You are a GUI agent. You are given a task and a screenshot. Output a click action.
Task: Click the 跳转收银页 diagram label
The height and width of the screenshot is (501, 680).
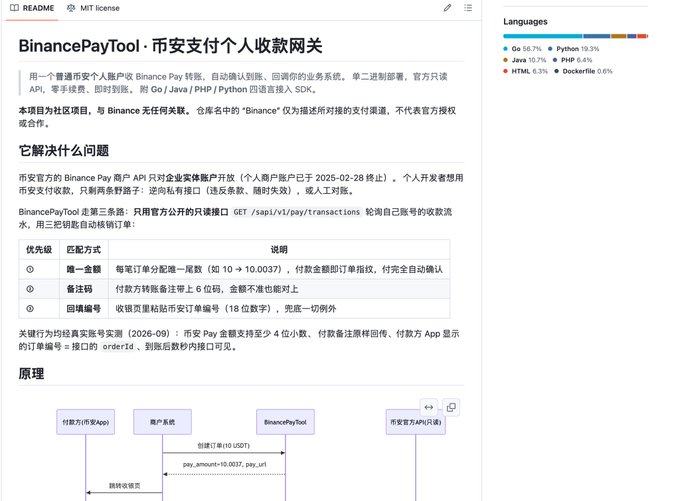[x=124, y=486]
